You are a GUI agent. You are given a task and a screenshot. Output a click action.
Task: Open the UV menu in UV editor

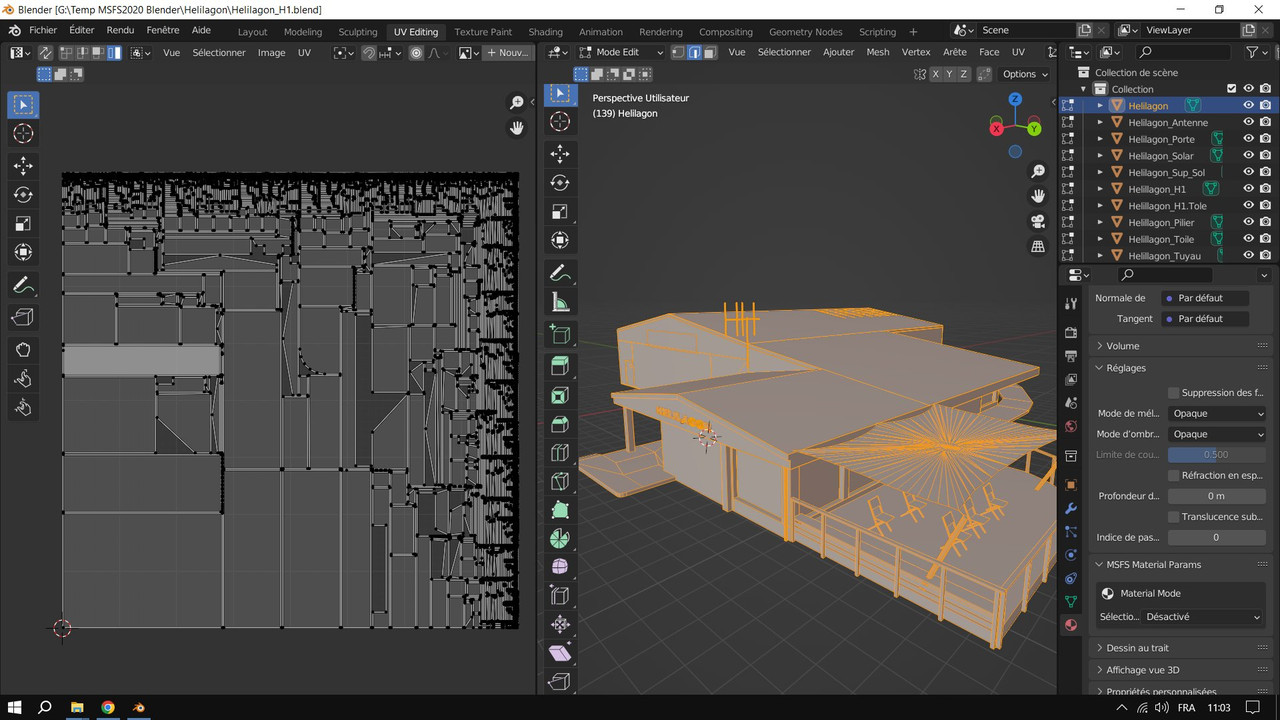click(304, 52)
